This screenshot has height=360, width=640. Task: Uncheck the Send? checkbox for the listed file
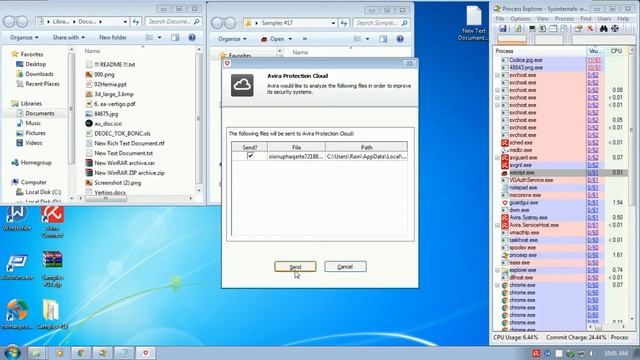point(251,156)
